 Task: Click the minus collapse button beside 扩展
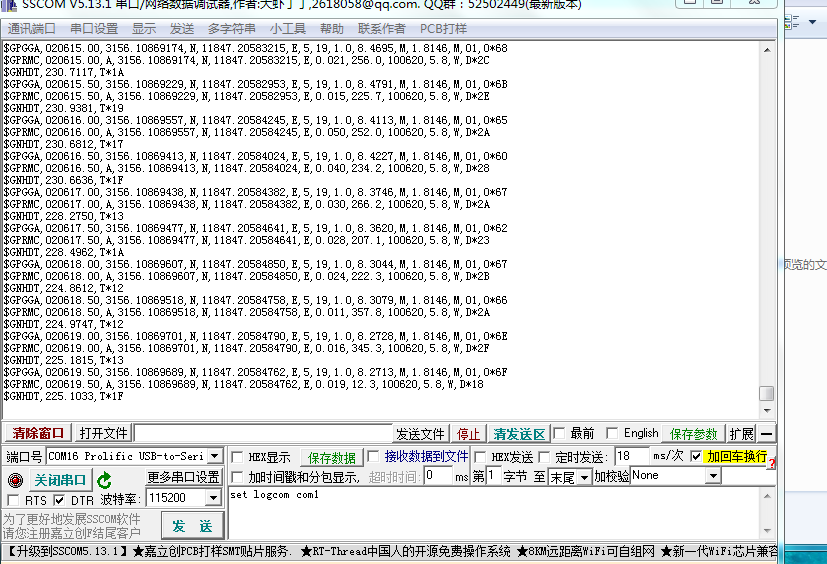(767, 434)
